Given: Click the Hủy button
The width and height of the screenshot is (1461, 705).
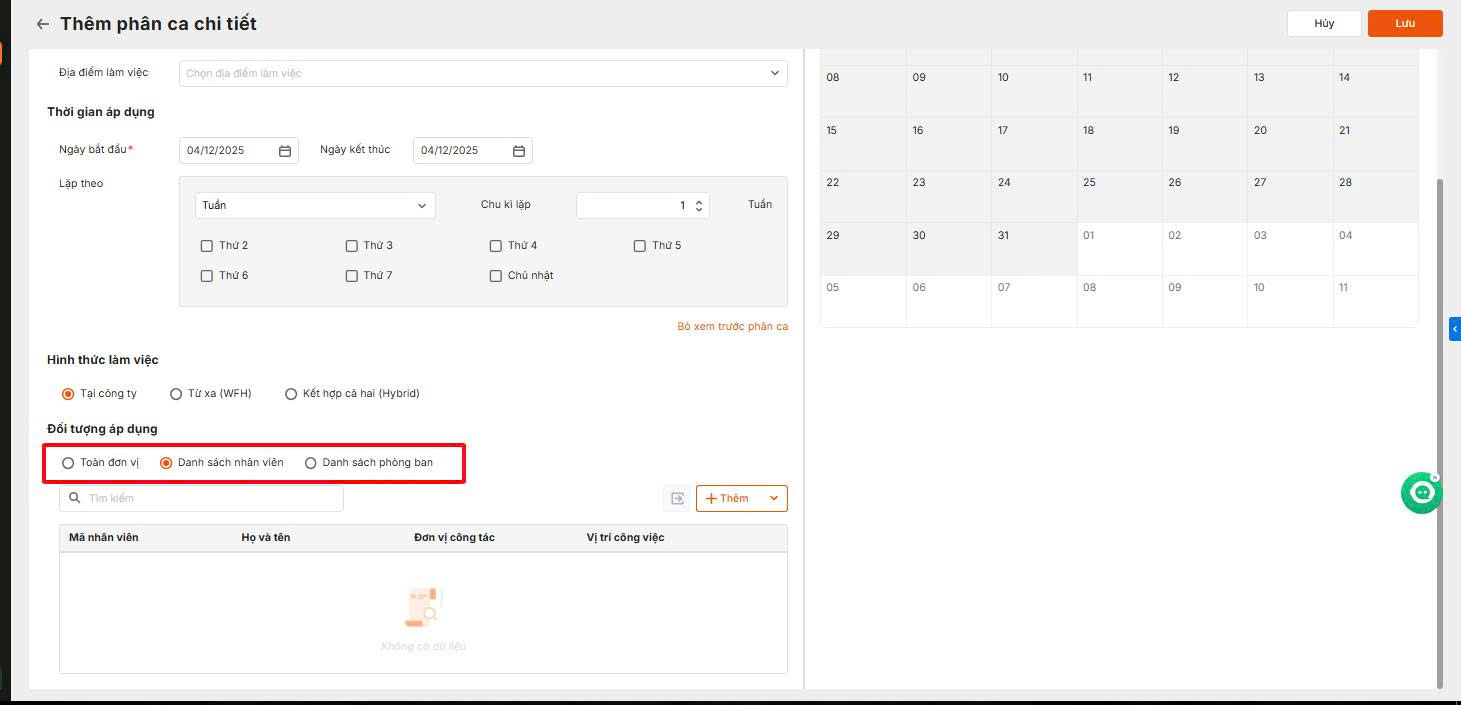Looking at the screenshot, I should pyautogui.click(x=1324, y=23).
